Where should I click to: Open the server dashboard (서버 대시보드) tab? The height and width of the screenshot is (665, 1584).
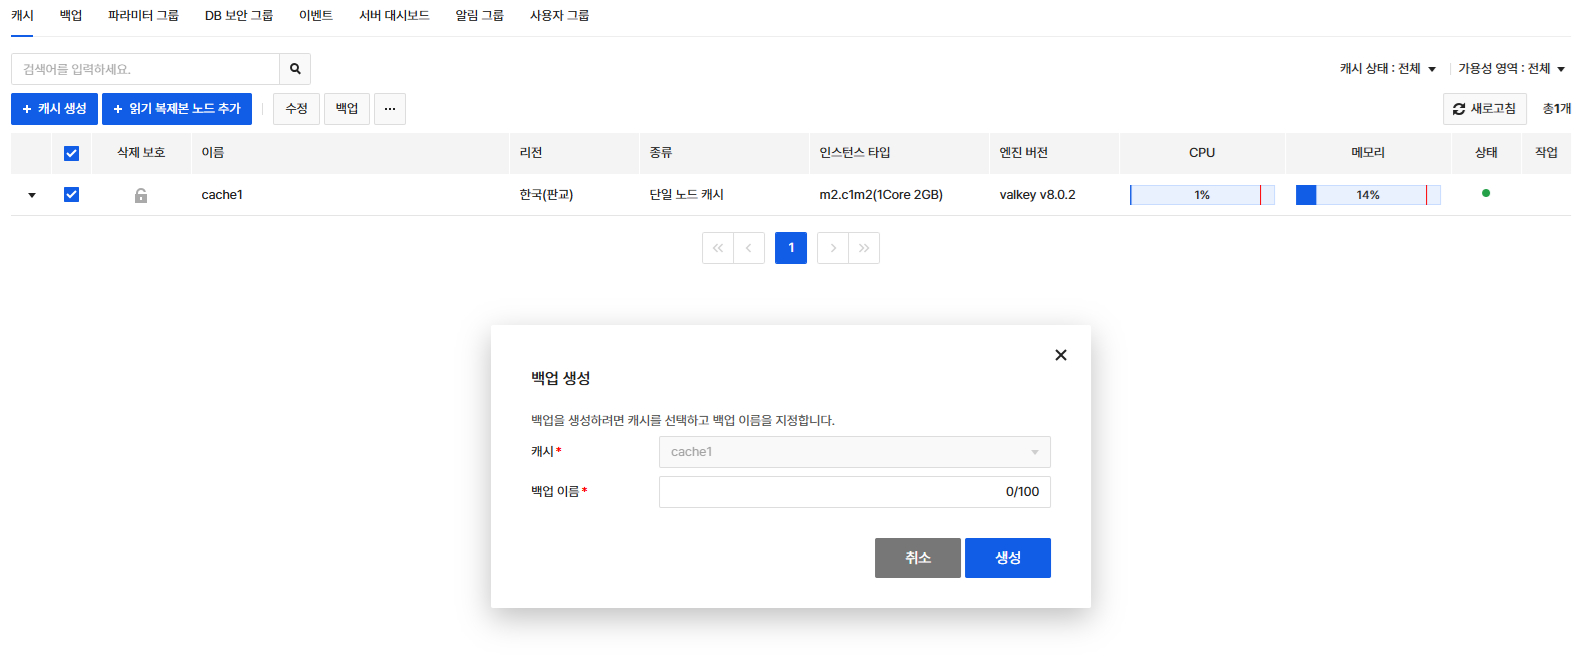(x=394, y=16)
